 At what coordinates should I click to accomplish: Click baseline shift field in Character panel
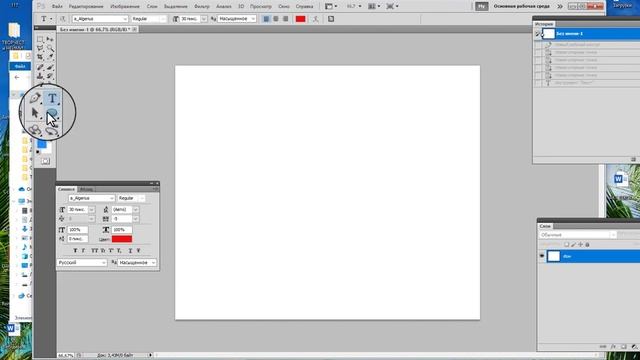[x=78, y=239]
